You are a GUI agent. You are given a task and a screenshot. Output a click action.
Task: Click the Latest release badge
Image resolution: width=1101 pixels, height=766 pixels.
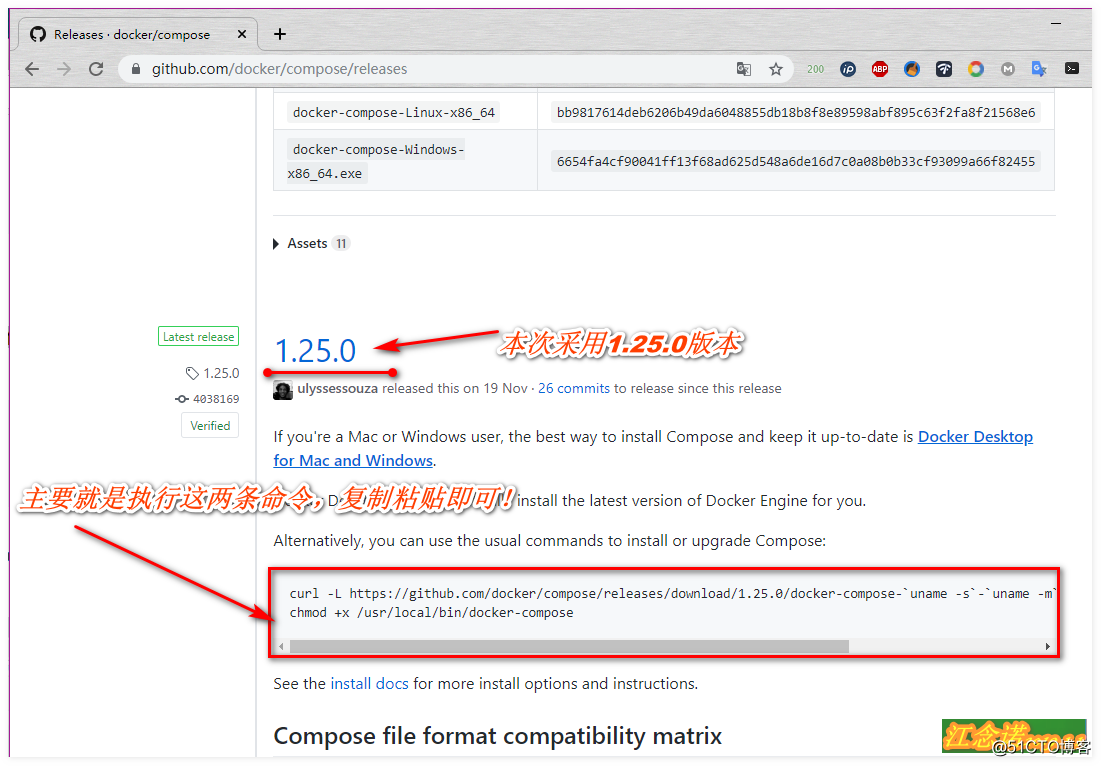pos(199,337)
